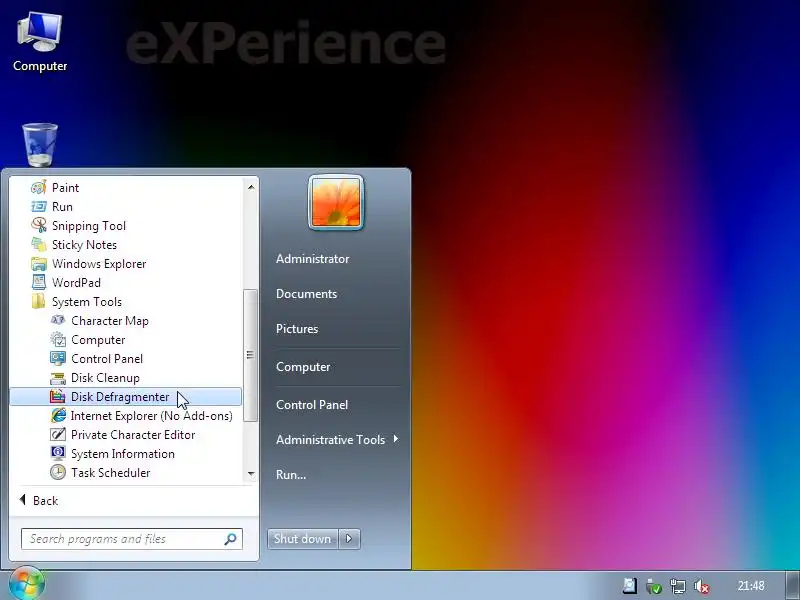Click the Run icon in programs list

[39, 207]
